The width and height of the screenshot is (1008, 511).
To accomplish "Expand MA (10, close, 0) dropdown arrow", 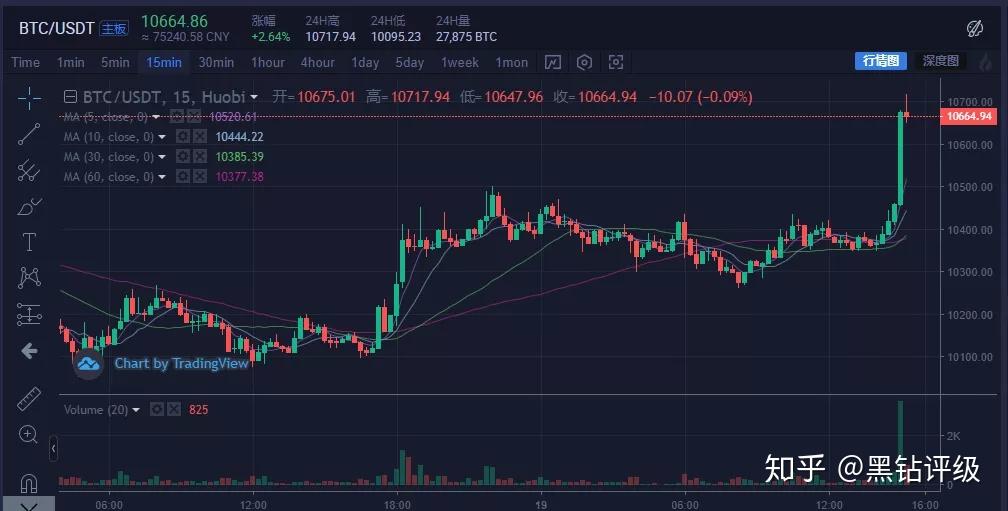I will coord(162,137).
